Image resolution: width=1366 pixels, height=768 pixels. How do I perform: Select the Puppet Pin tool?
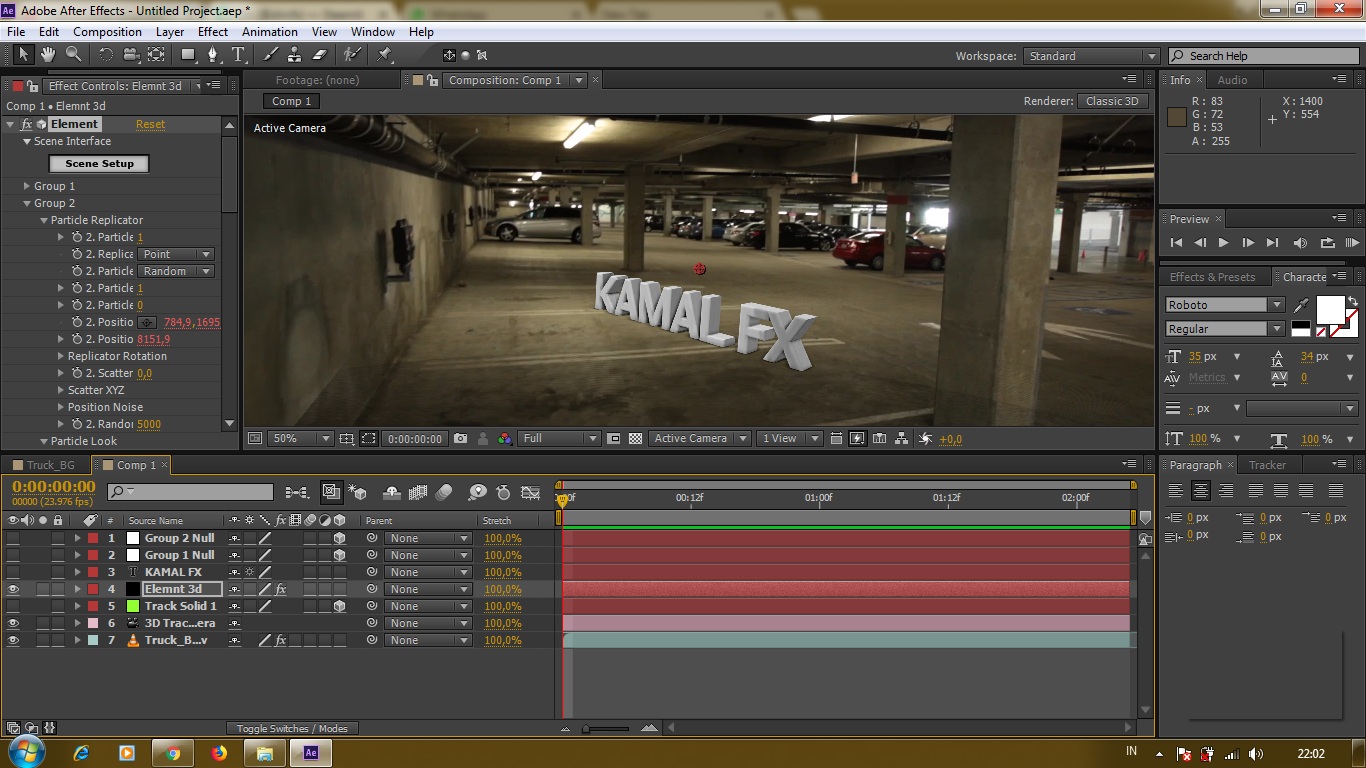click(x=385, y=55)
